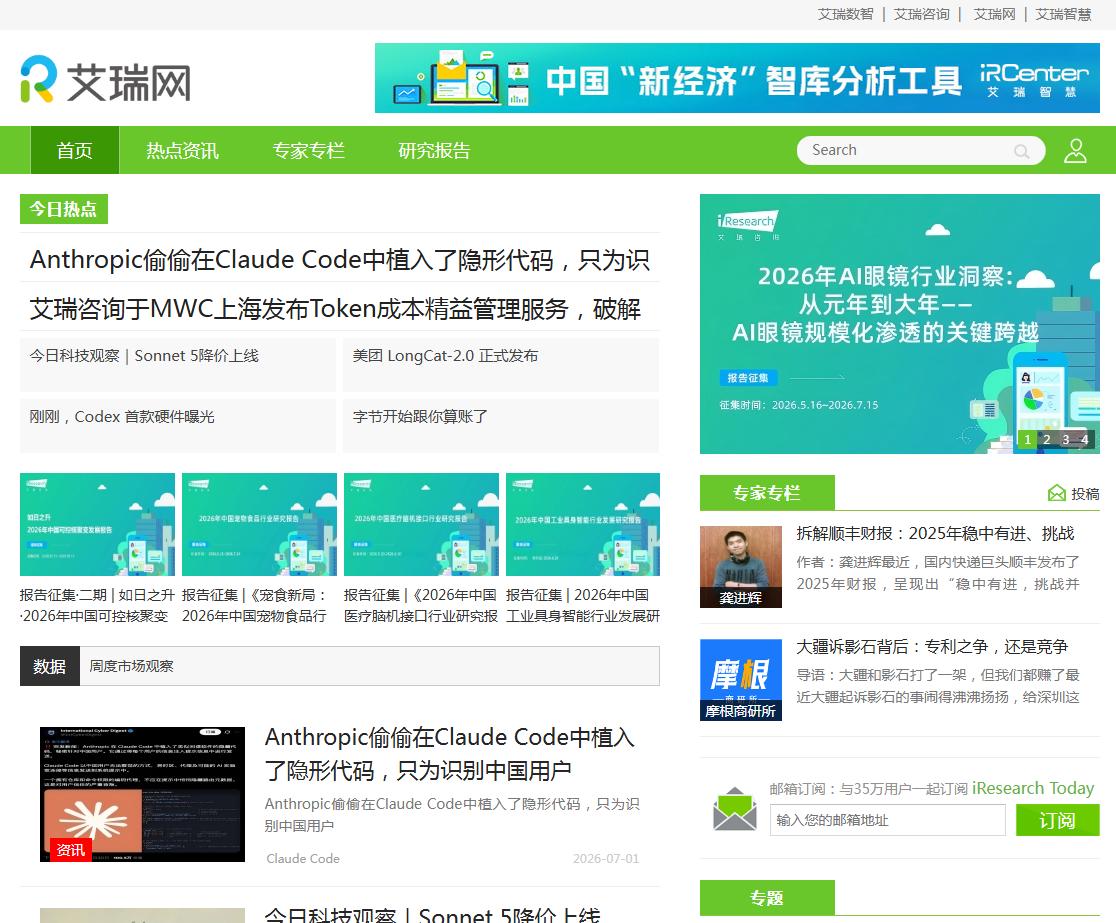Image resolution: width=1116 pixels, height=923 pixels.
Task: Open 工业具身智能 report thumbnail
Action: 583,524
